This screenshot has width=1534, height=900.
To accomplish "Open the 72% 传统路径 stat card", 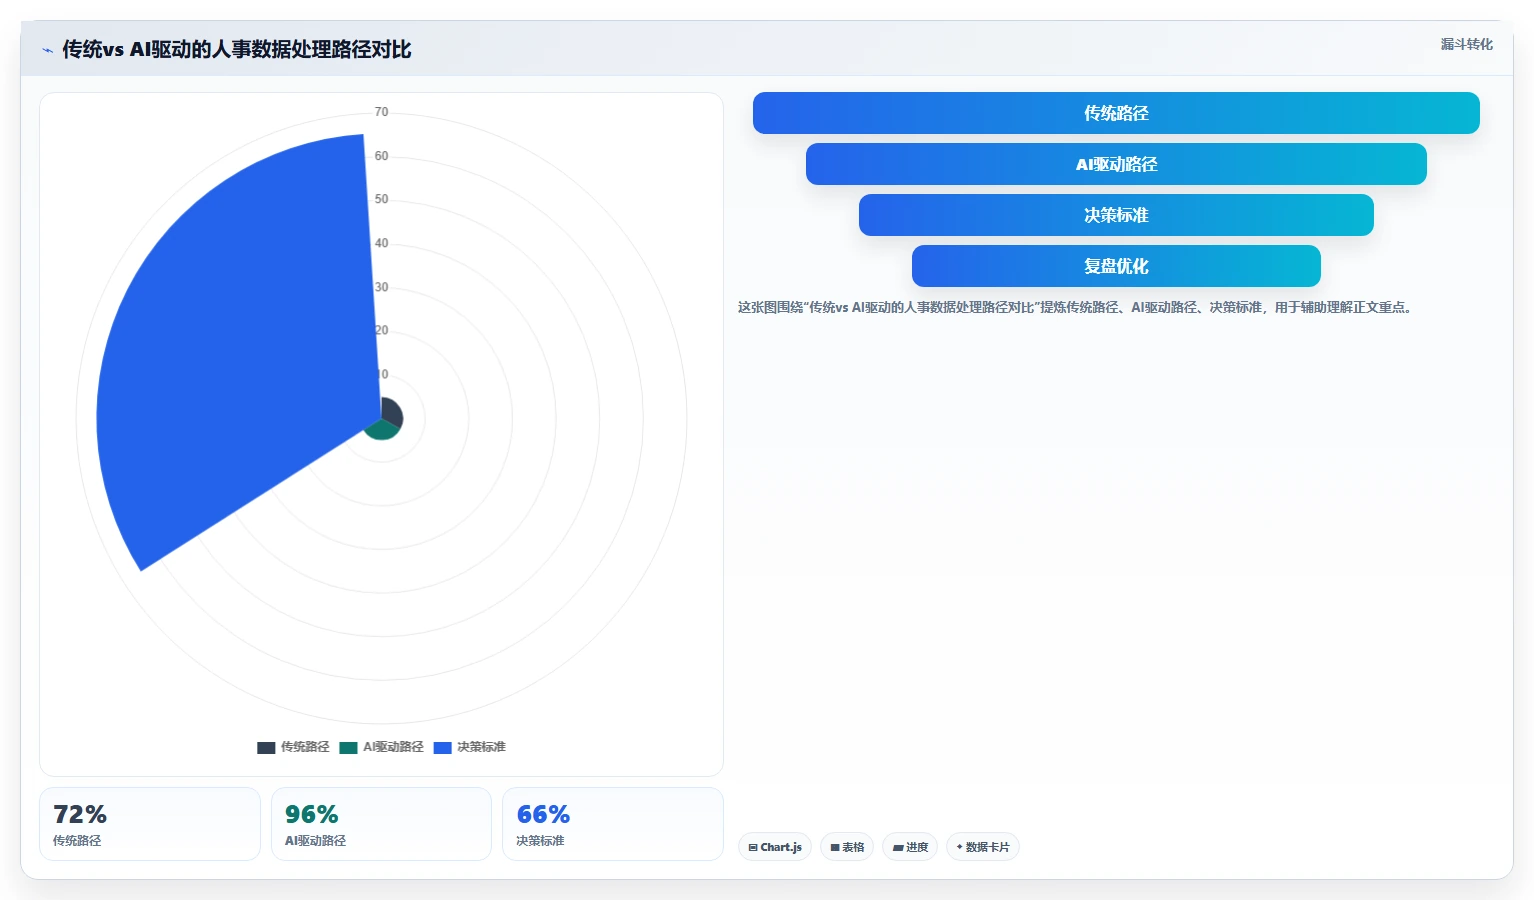I will pyautogui.click(x=150, y=824).
